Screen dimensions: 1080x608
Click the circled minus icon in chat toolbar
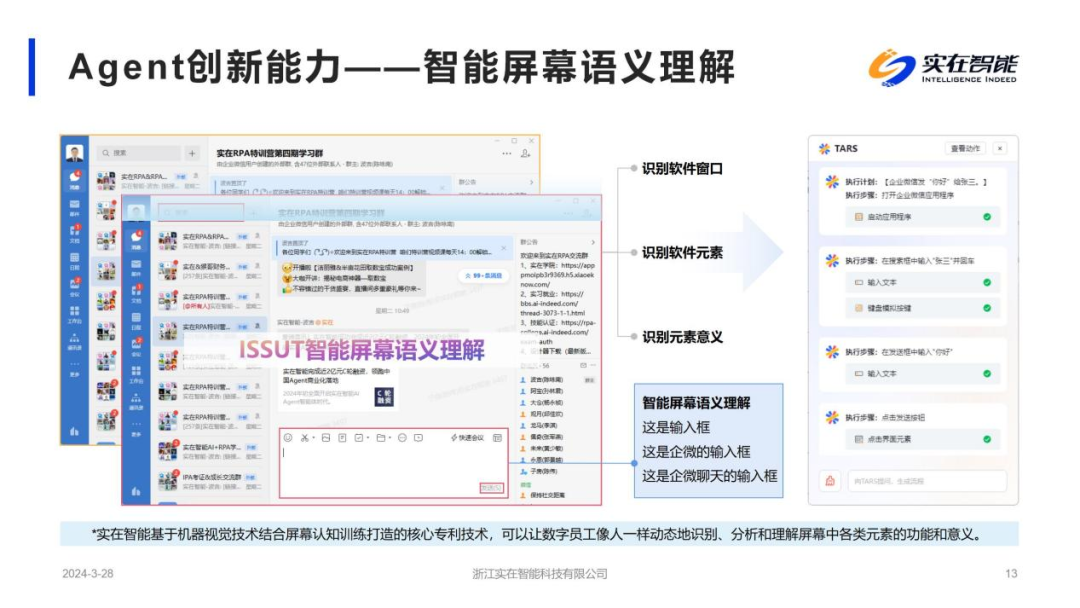point(402,438)
